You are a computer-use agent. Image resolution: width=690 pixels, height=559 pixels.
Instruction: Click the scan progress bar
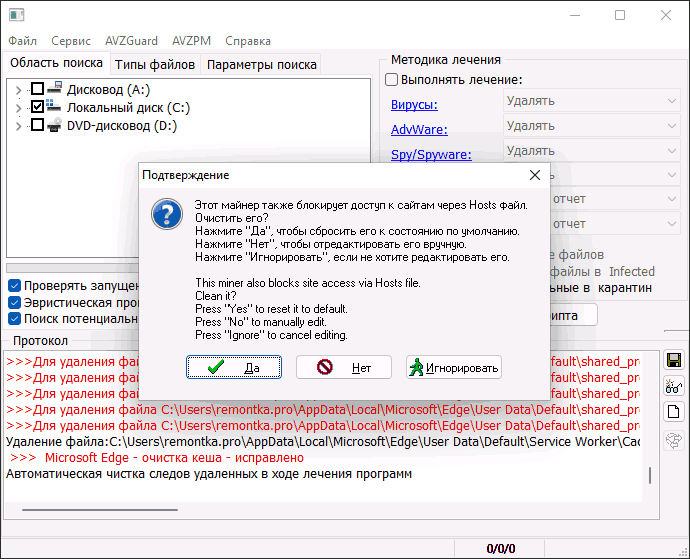click(73, 268)
